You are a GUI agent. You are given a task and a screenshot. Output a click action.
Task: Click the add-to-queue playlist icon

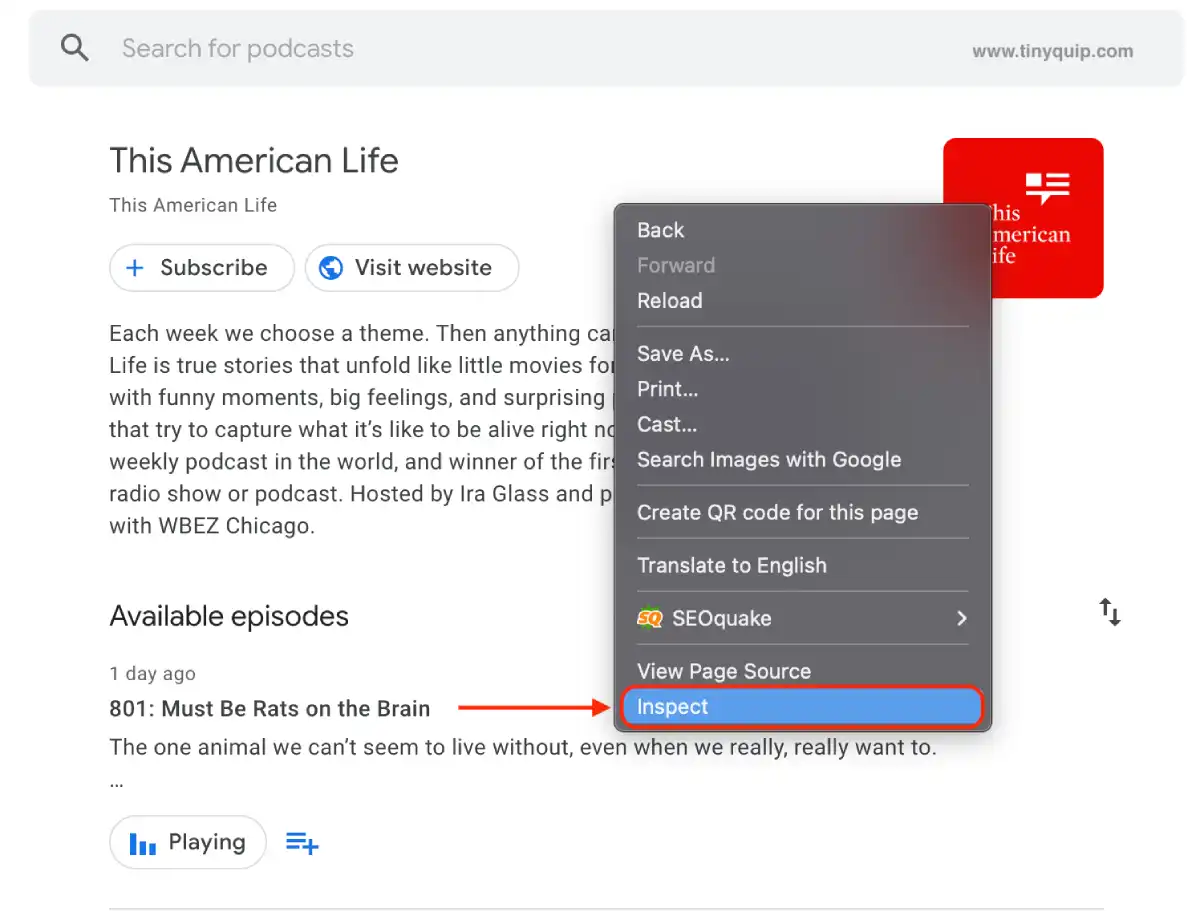[x=302, y=842]
